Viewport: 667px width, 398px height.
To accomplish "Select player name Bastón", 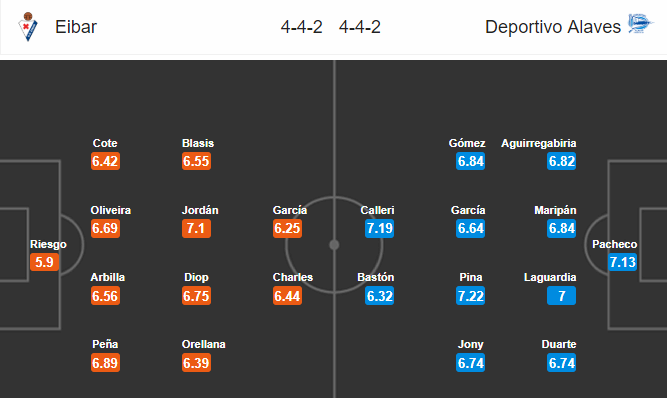I will (x=376, y=277).
